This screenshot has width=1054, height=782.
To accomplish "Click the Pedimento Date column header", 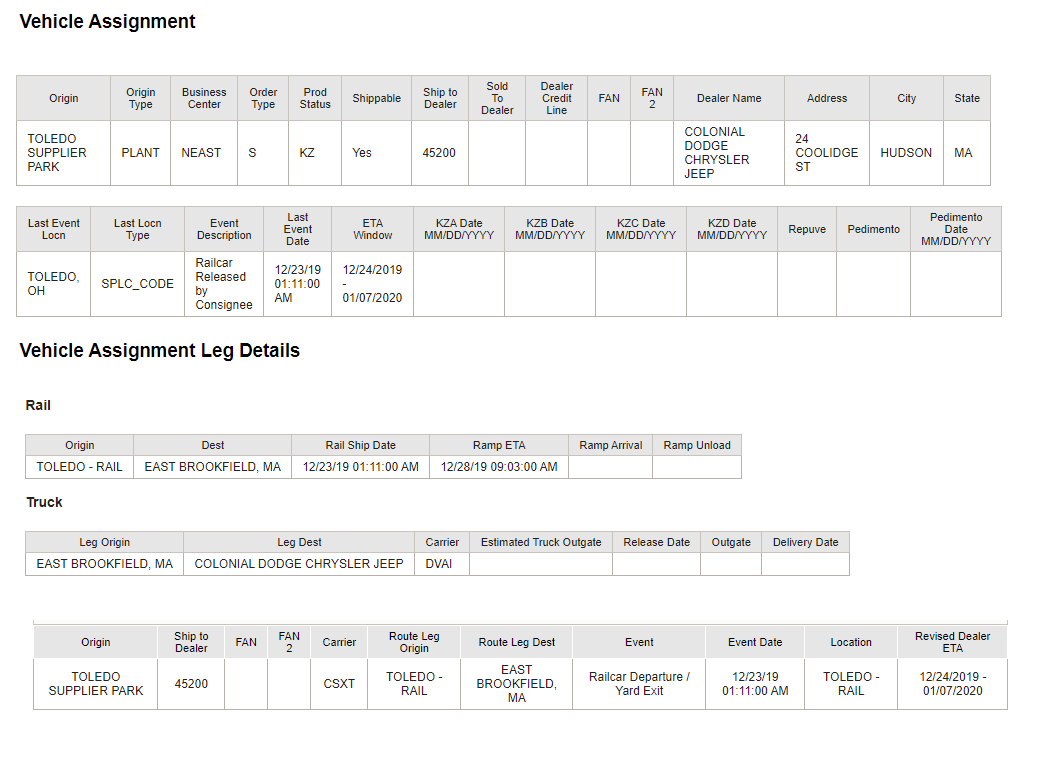I will tap(956, 229).
